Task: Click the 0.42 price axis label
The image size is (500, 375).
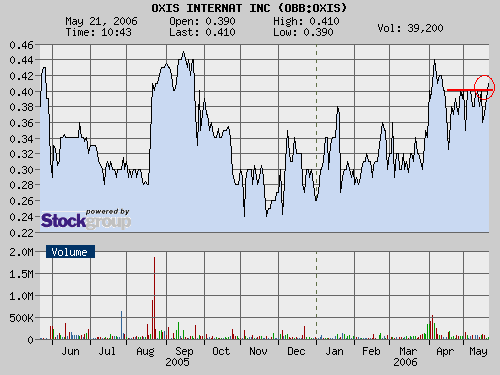Action: click(21, 76)
